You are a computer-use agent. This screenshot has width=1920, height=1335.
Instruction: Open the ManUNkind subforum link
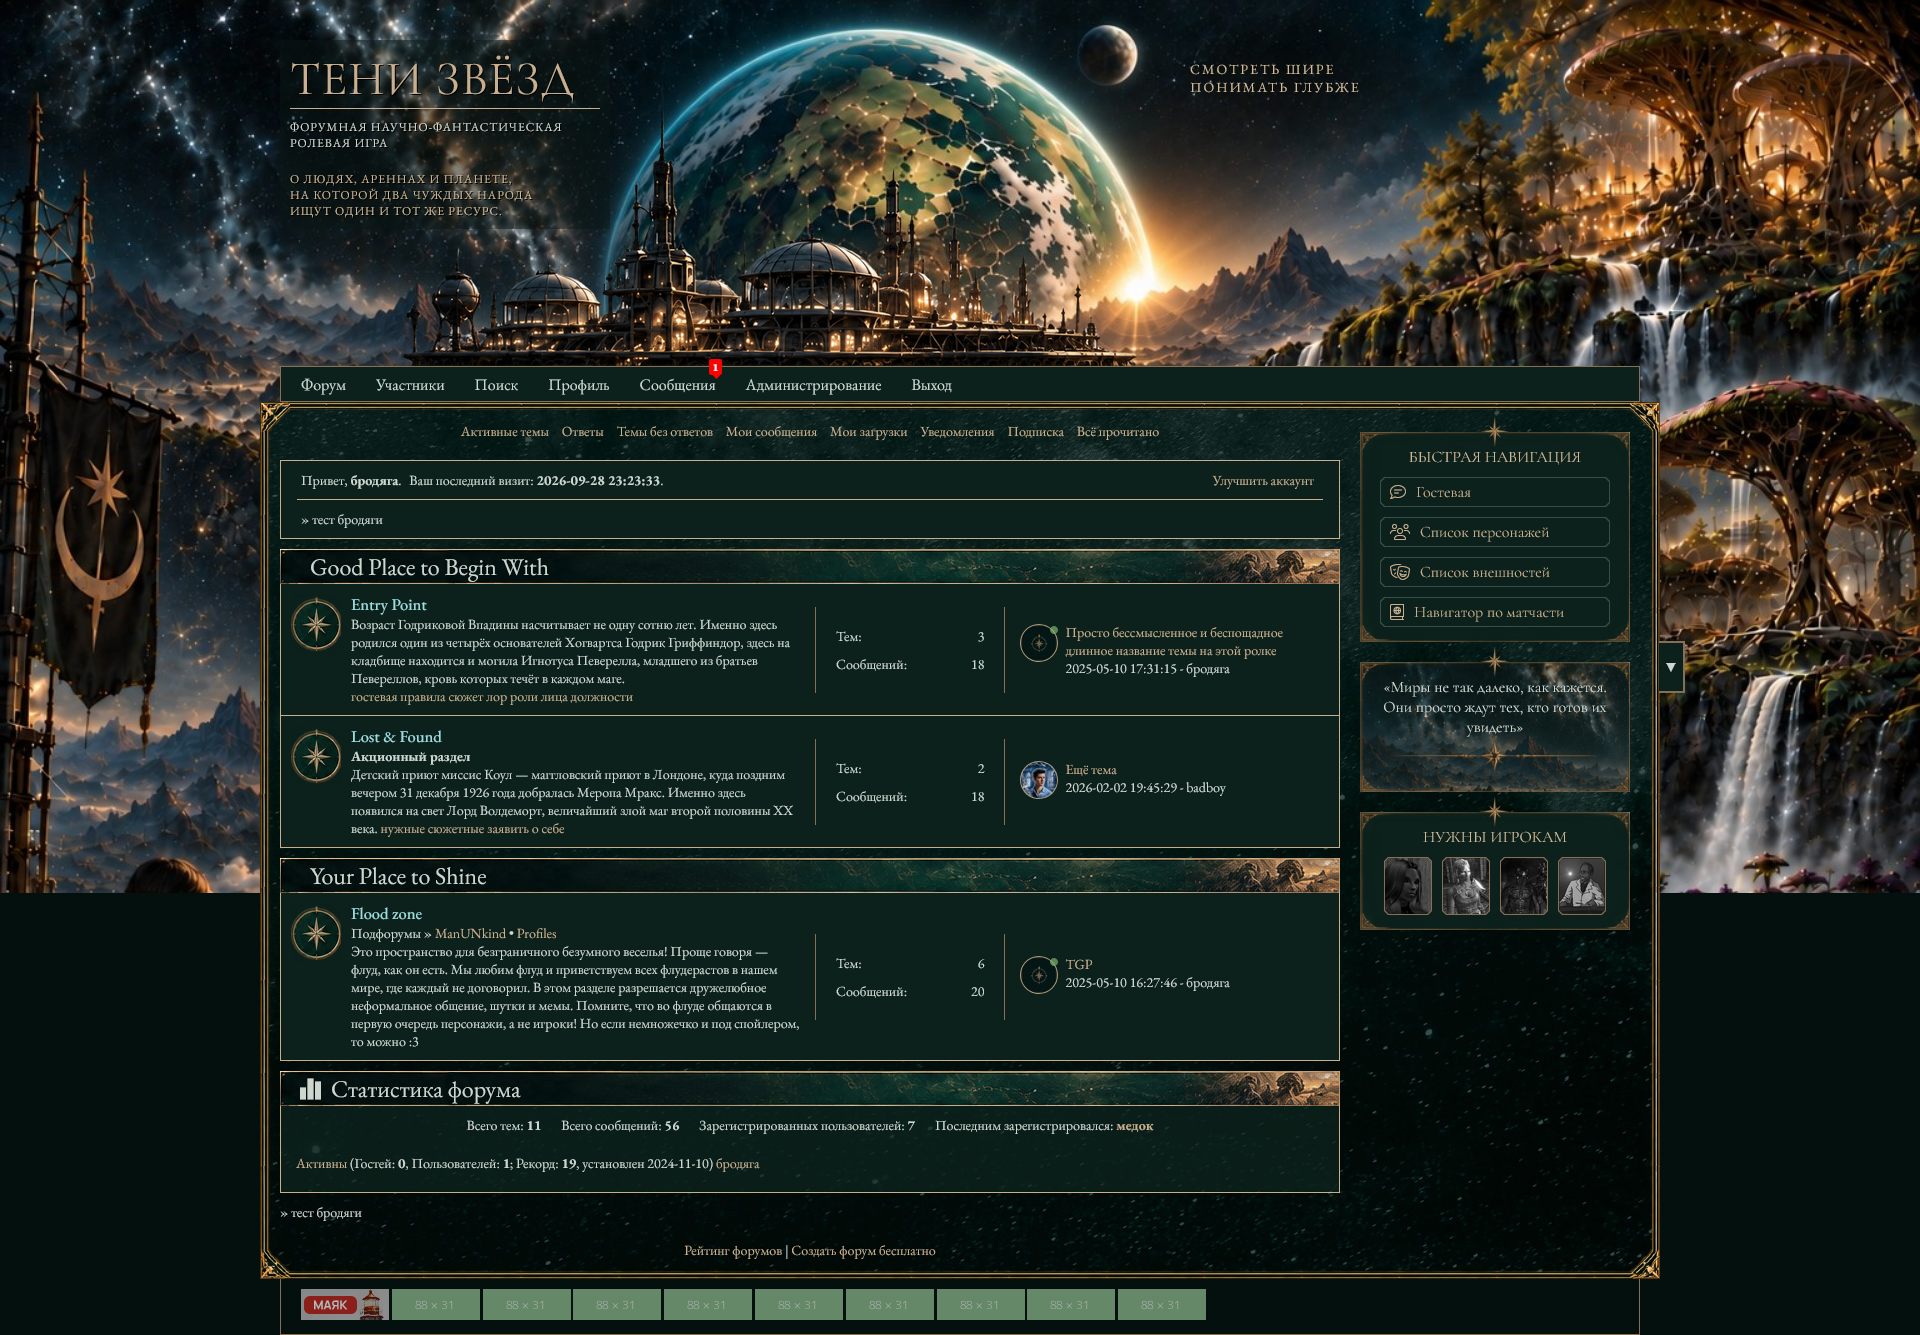[x=470, y=934]
